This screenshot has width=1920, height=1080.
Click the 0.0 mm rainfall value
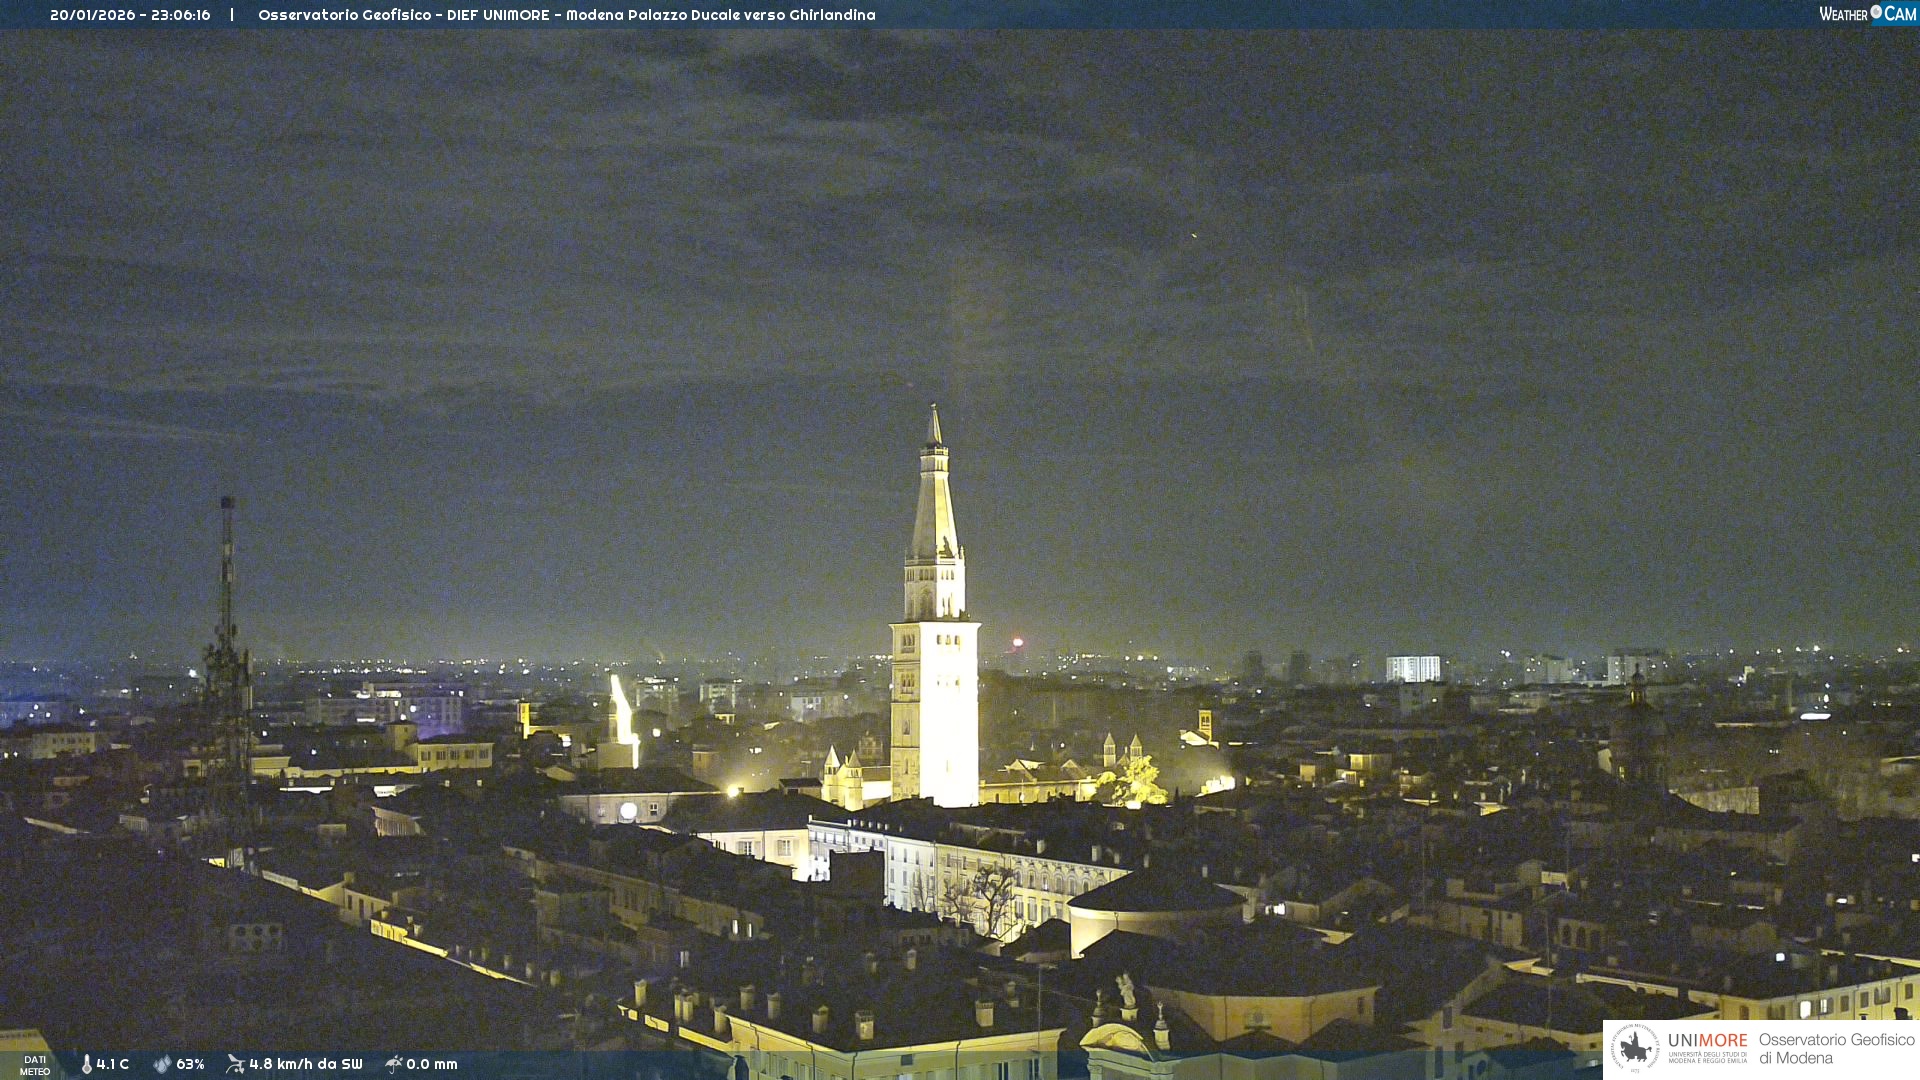pos(432,1064)
